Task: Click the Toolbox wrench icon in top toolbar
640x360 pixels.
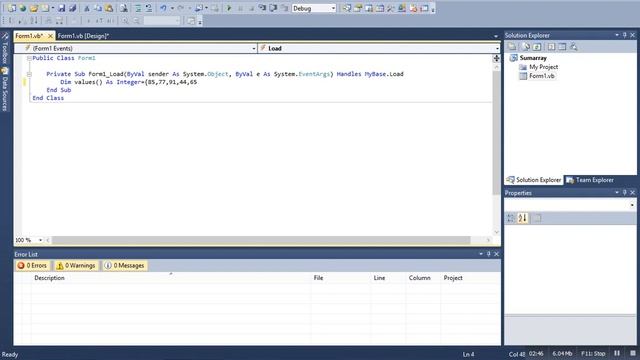Action: [391, 8]
